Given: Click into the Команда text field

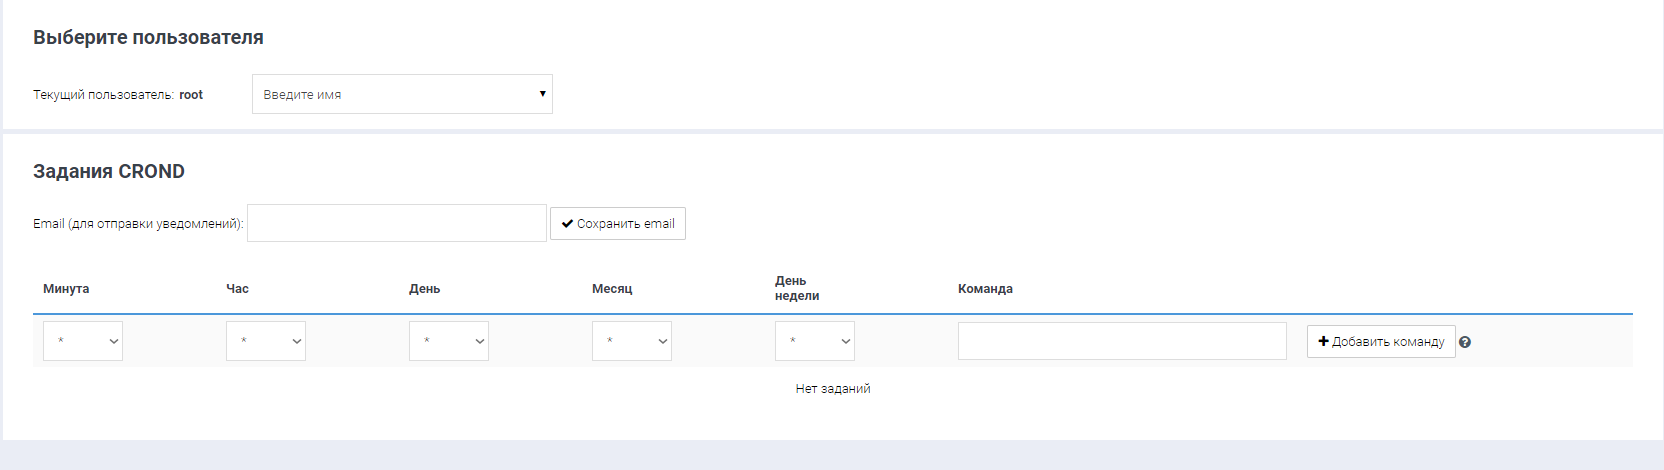Looking at the screenshot, I should pyautogui.click(x=1122, y=341).
